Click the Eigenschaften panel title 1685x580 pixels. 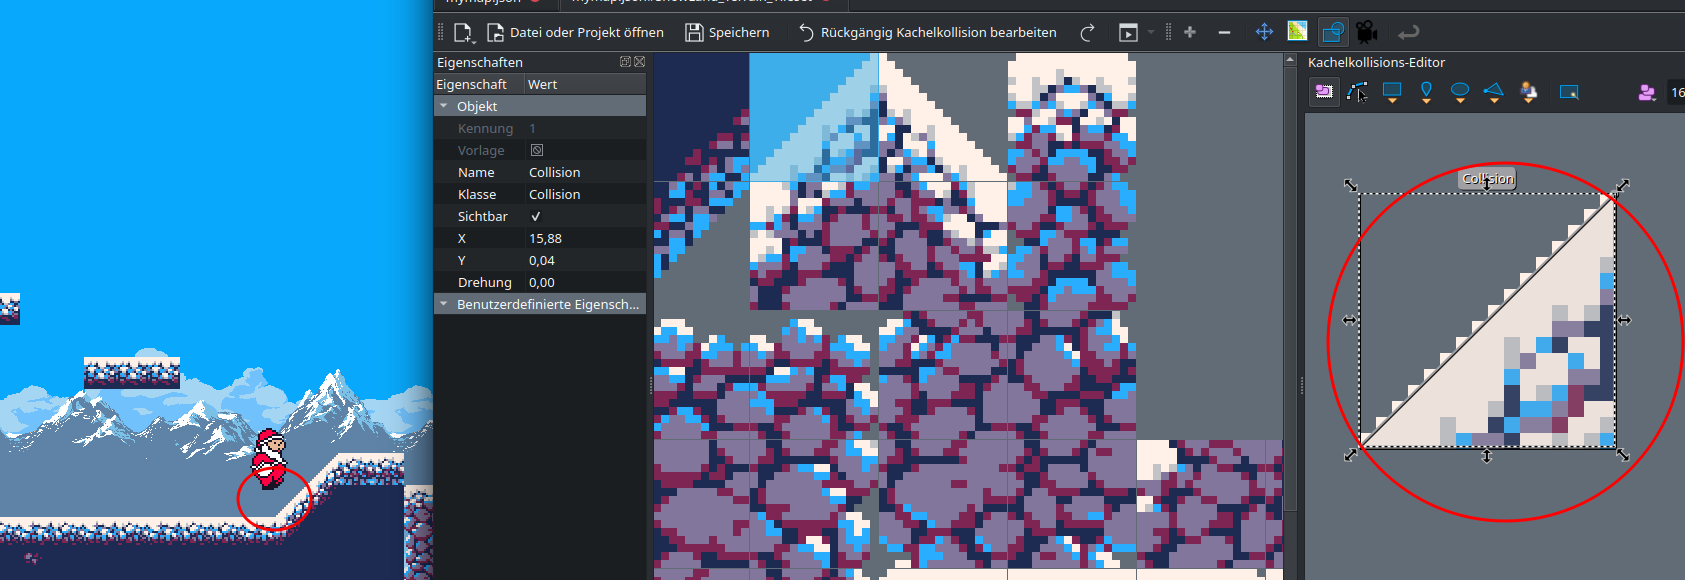click(480, 62)
